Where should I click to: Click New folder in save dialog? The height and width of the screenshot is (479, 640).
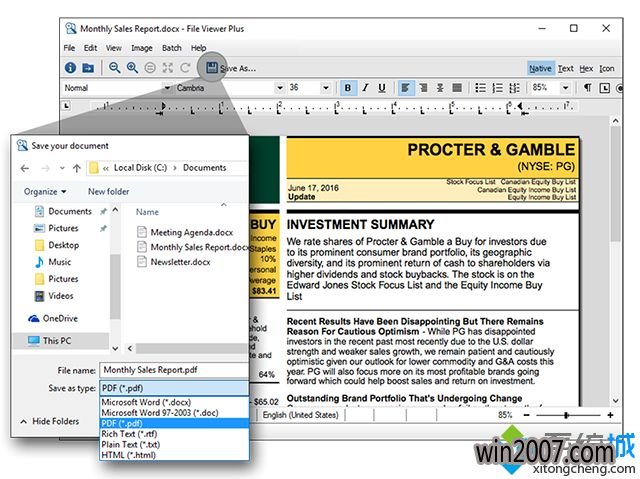click(x=109, y=191)
